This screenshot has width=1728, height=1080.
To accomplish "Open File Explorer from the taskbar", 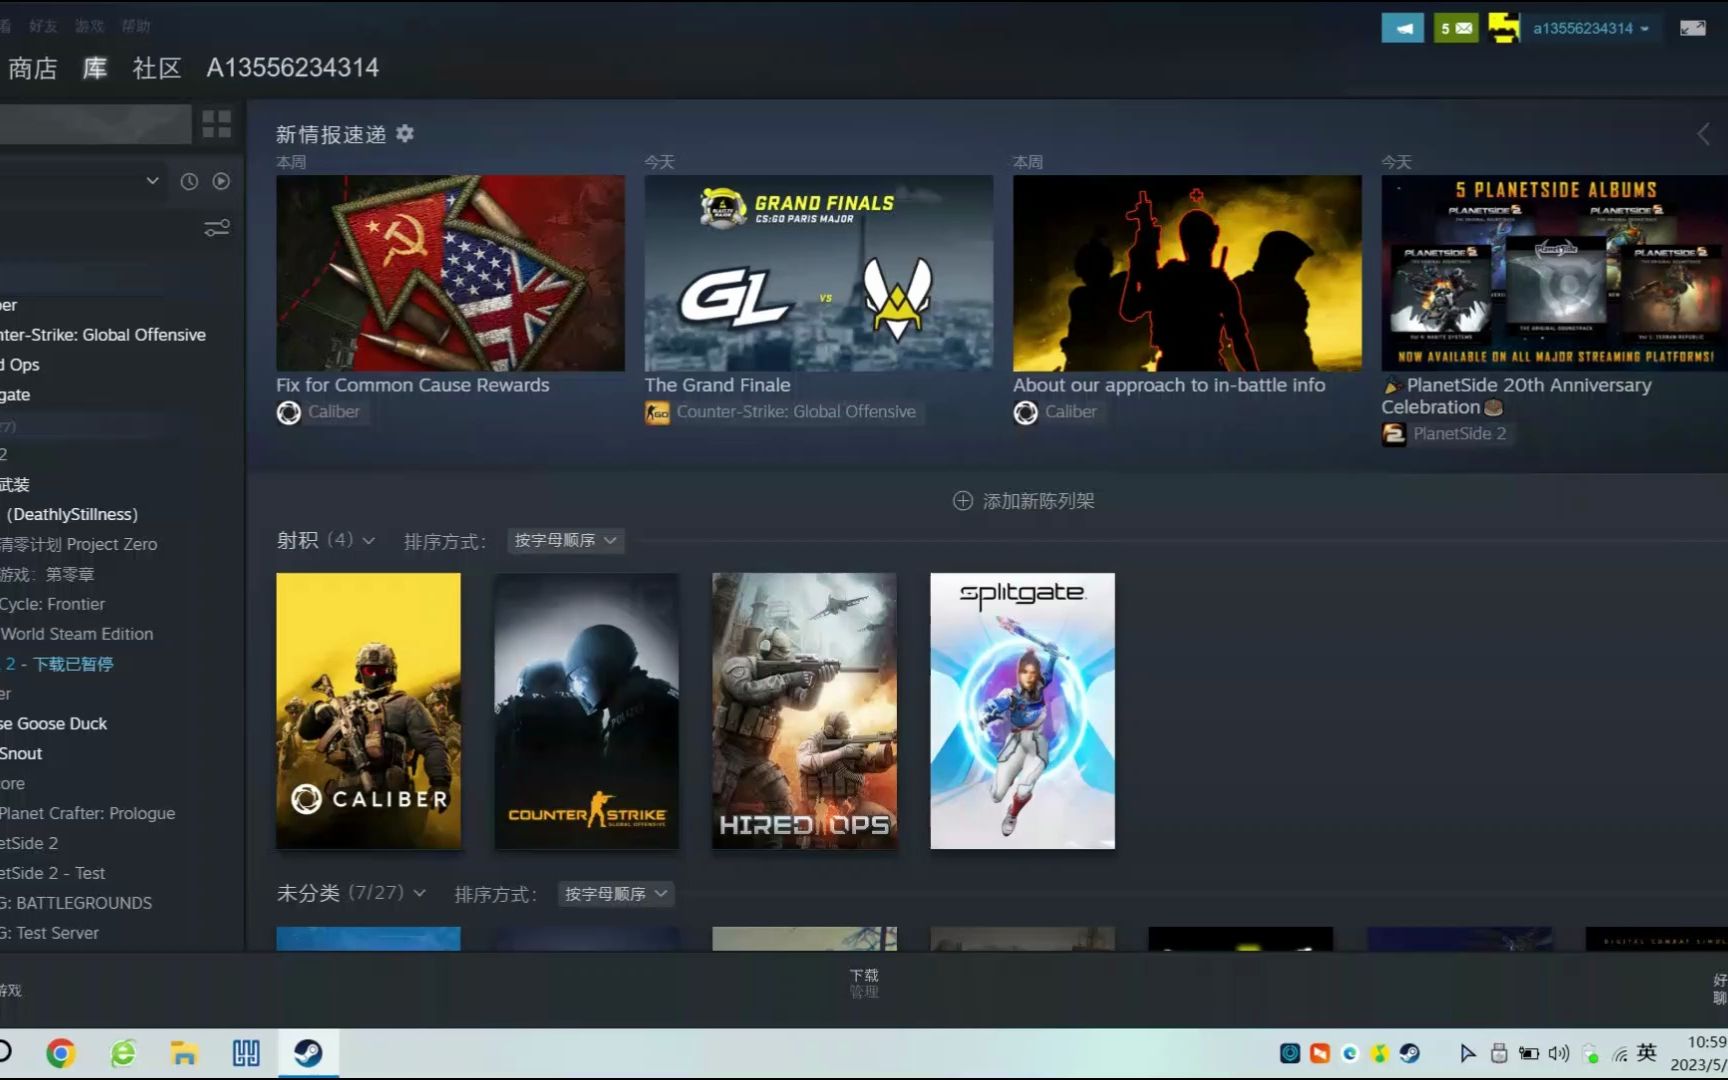I will tap(184, 1053).
